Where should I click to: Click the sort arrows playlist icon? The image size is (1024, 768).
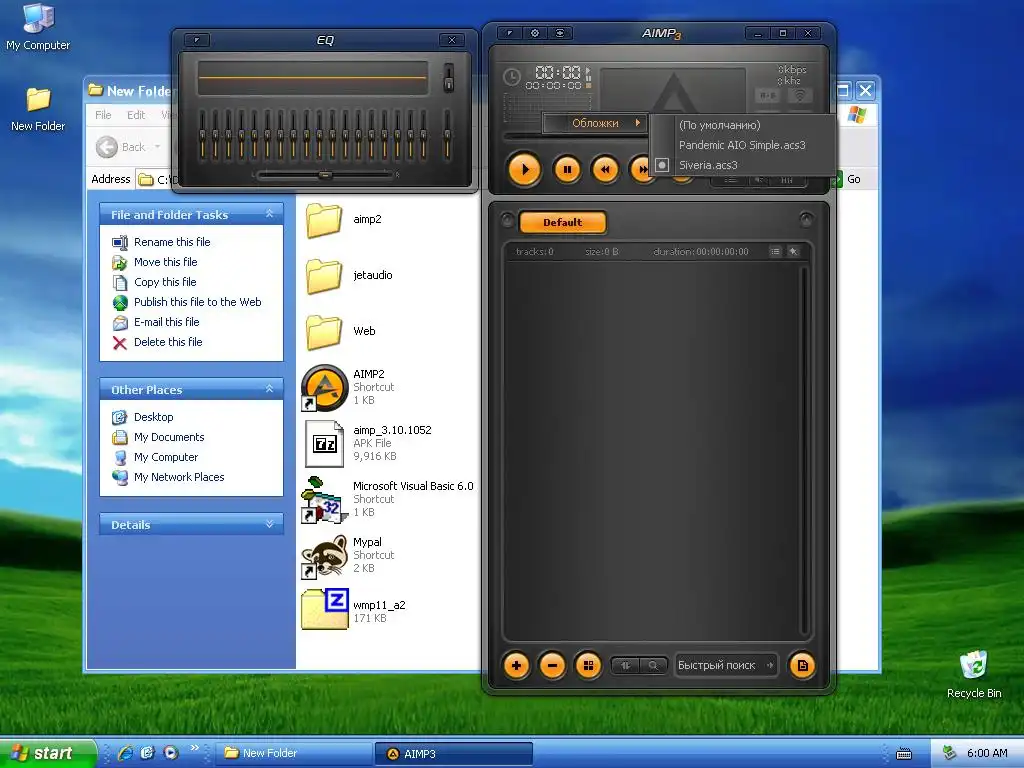tap(625, 665)
